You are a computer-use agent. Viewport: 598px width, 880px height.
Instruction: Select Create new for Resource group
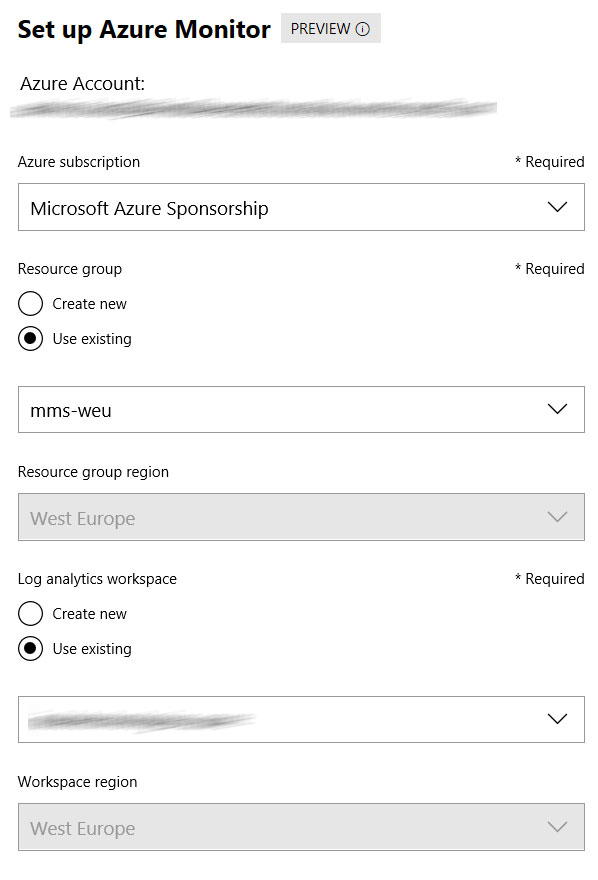click(x=30, y=304)
